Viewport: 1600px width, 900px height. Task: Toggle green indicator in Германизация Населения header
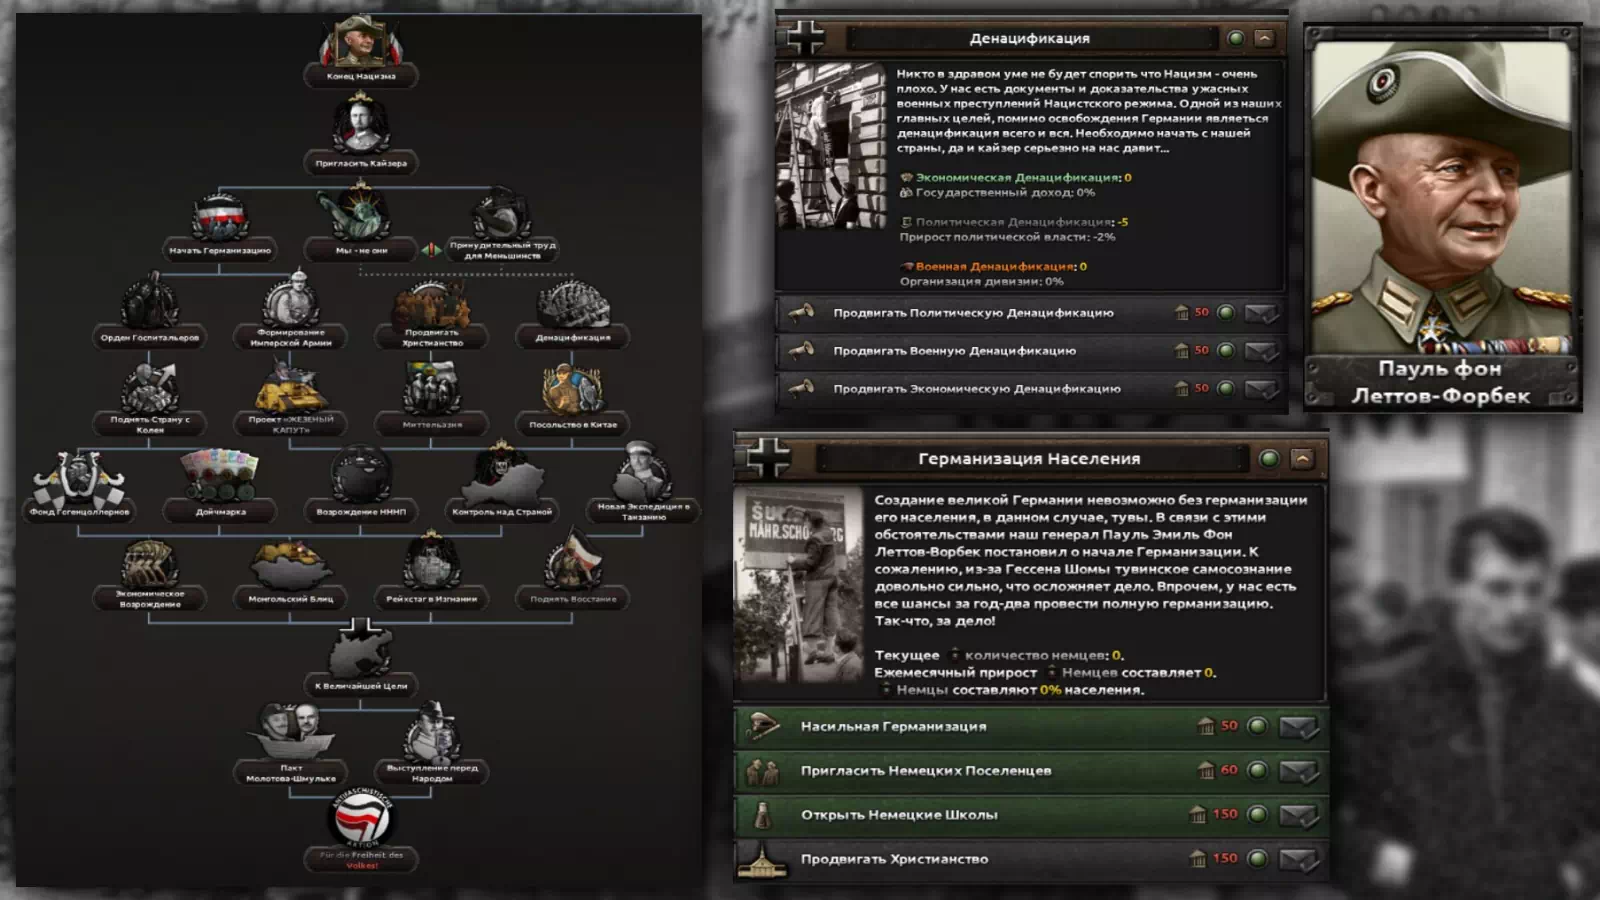tap(1269, 458)
